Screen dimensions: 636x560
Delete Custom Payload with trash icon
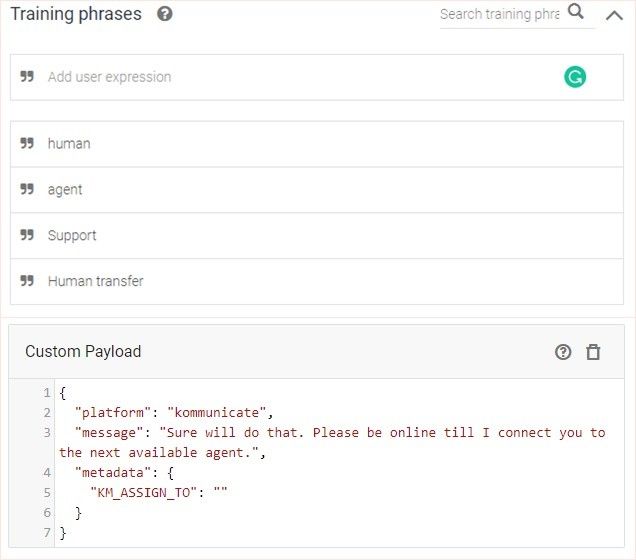pyautogui.click(x=593, y=352)
